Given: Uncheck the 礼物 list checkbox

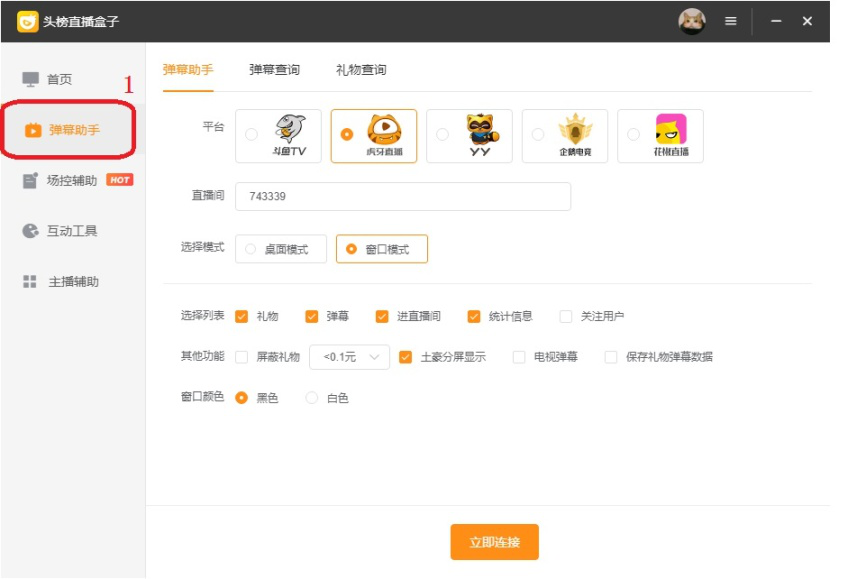Looking at the screenshot, I should pos(241,316).
